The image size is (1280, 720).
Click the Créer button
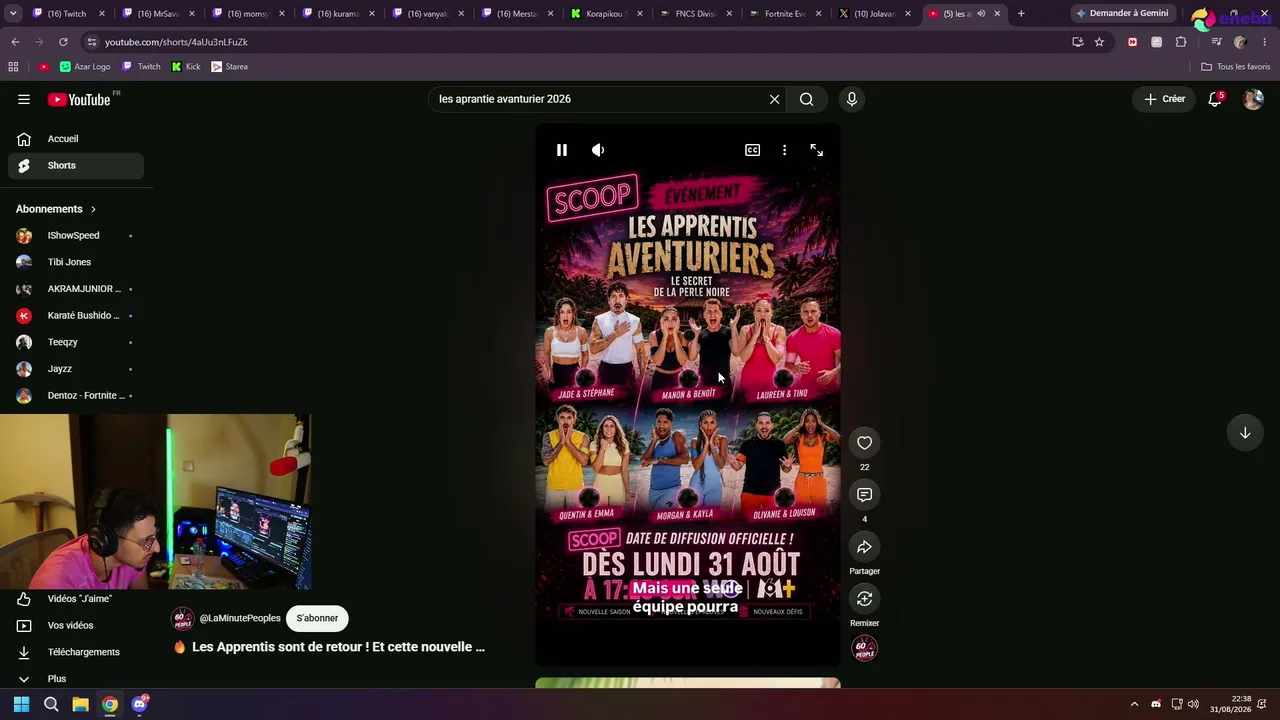tap(1164, 99)
